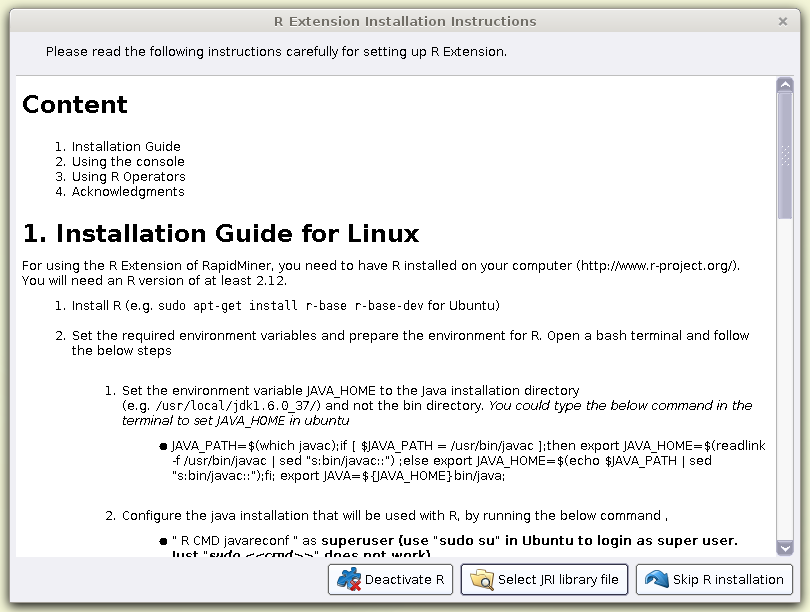Click the blue arrow icon on Skip R installation
The height and width of the screenshot is (612, 810).
[657, 579]
